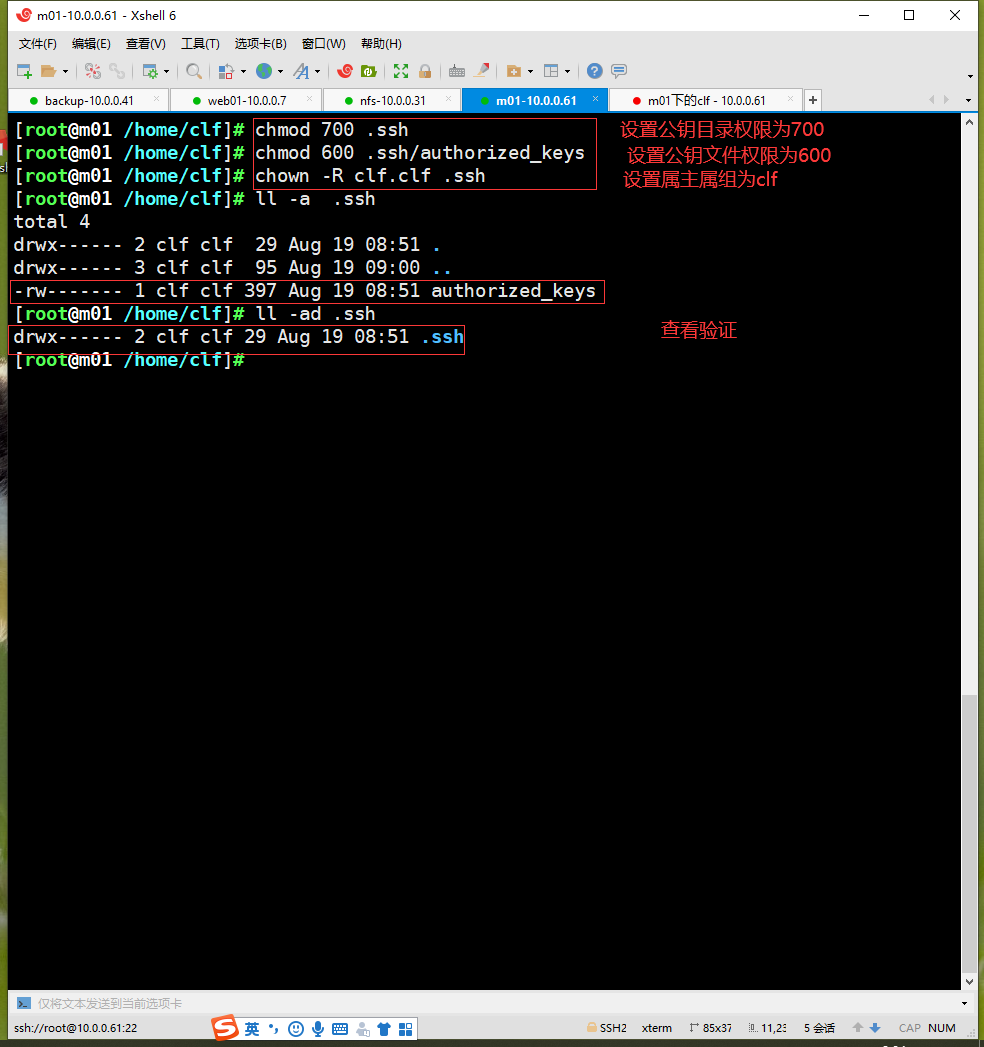Open the tab list dropdown arrow
This screenshot has width=984, height=1047.
tap(969, 101)
